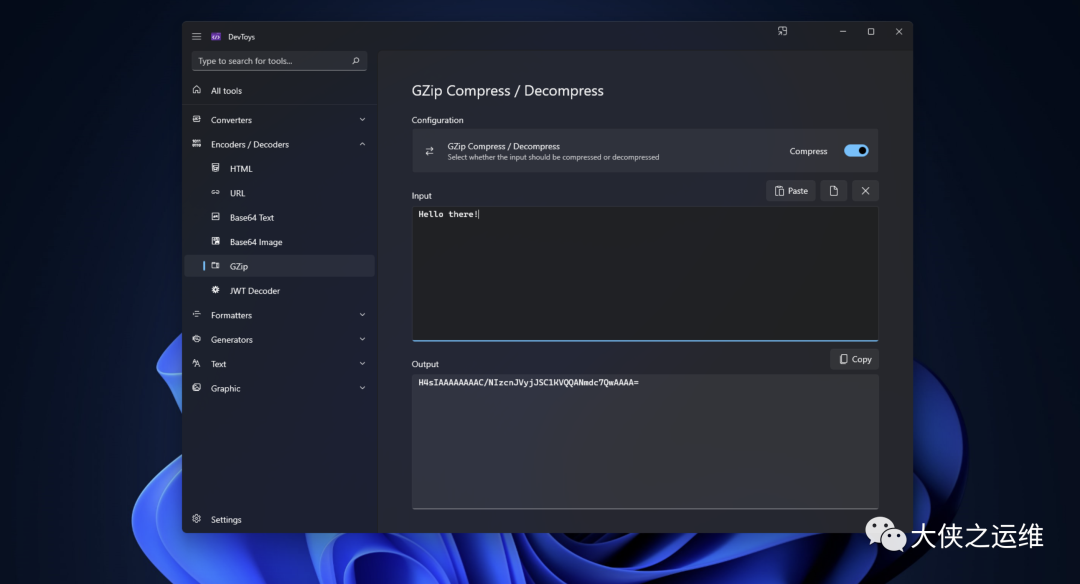Open the hamburger navigation menu

(x=196, y=36)
